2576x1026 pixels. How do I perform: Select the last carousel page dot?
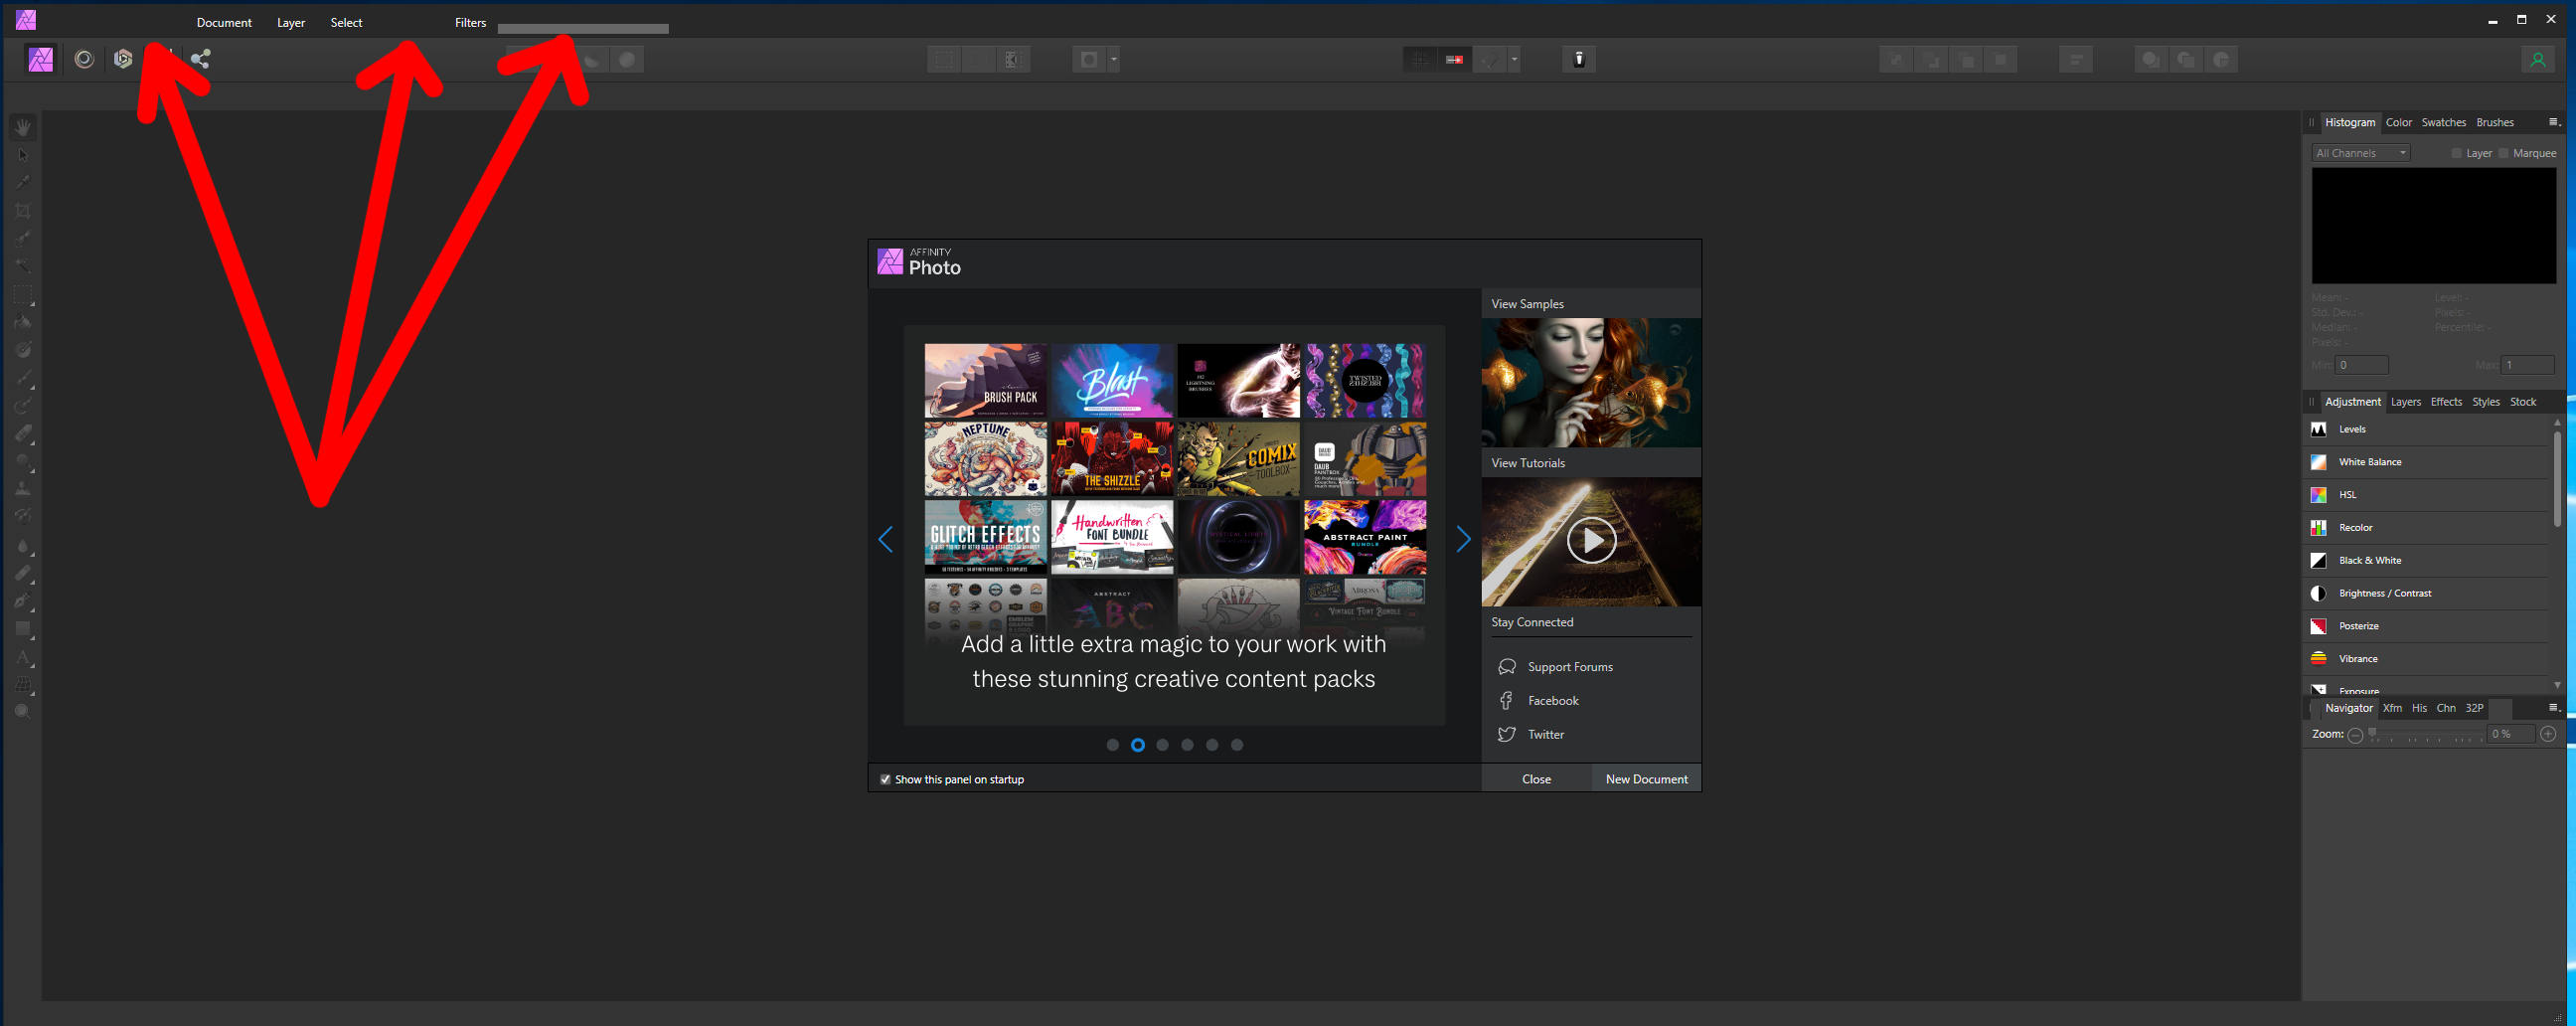click(x=1237, y=745)
